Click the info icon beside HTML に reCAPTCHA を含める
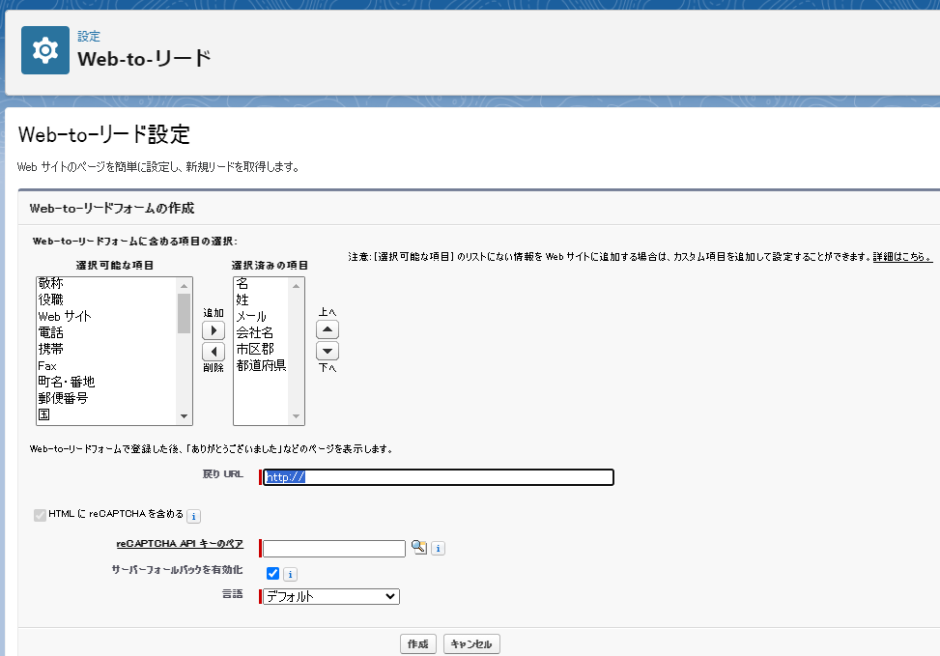This screenshot has height=656, width=940. (194, 516)
